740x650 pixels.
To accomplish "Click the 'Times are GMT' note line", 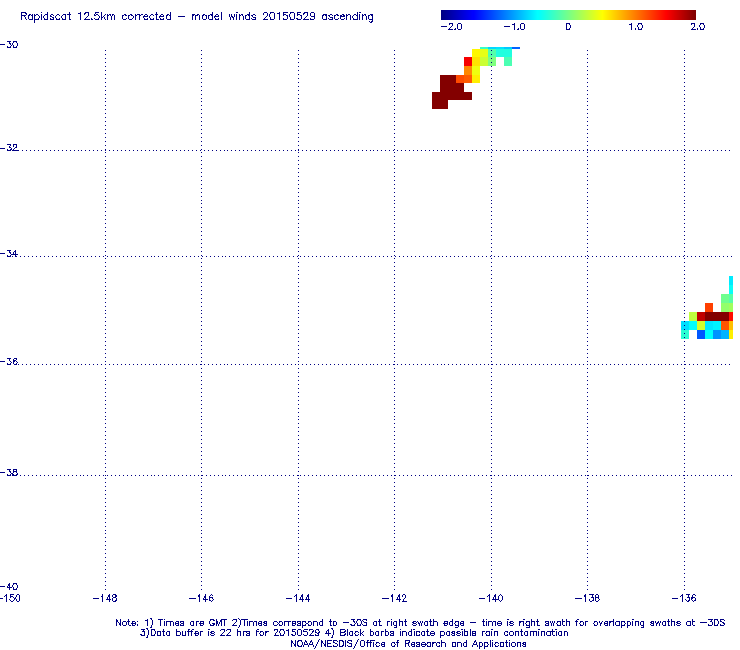I will pos(420,623).
